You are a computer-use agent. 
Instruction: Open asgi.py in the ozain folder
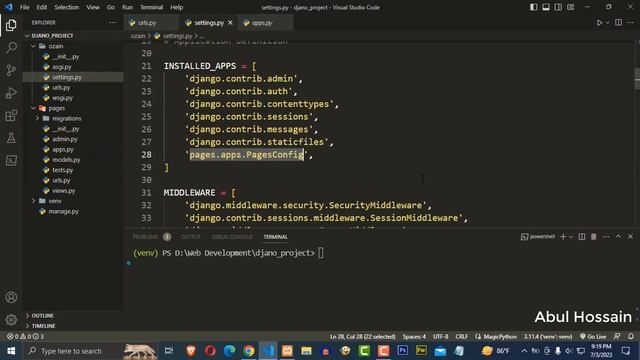pyautogui.click(x=62, y=67)
